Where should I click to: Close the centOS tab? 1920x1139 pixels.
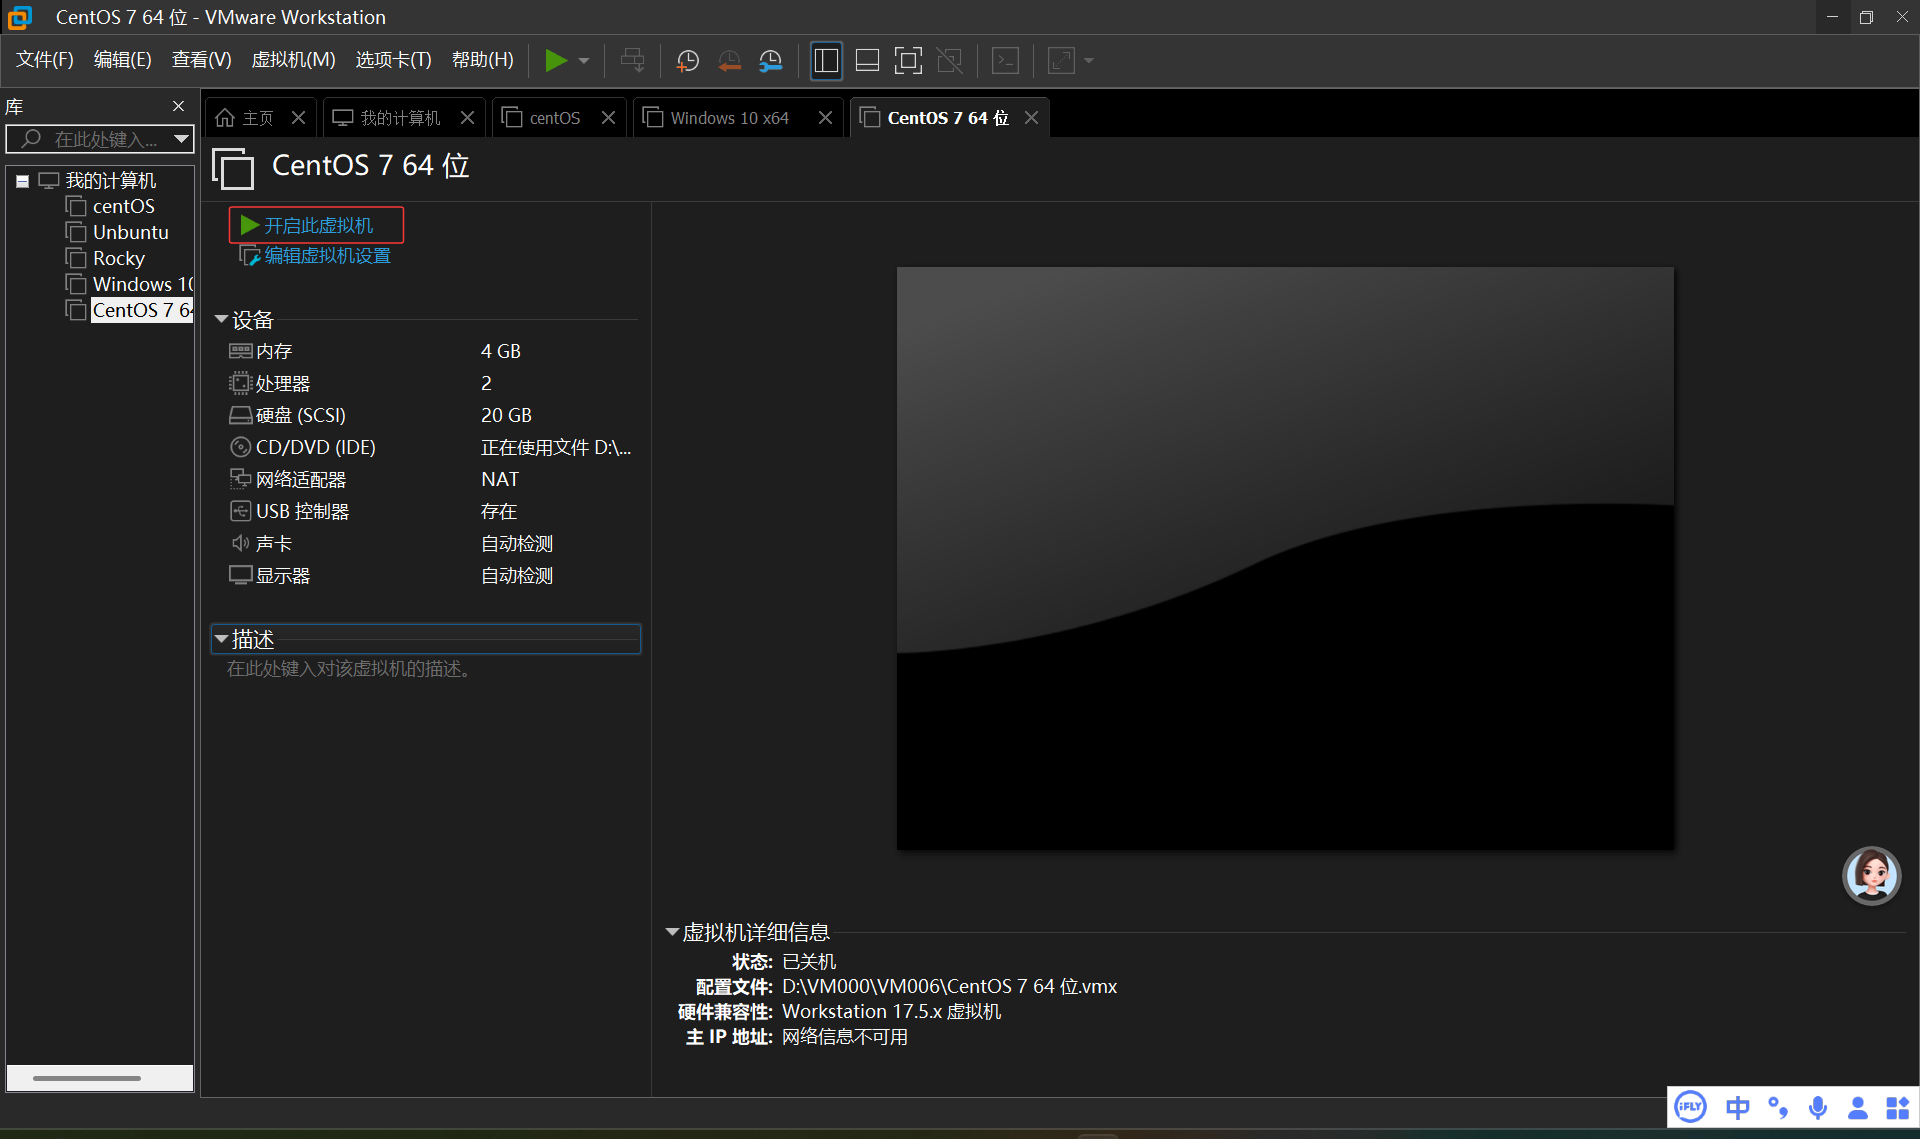[x=608, y=118]
